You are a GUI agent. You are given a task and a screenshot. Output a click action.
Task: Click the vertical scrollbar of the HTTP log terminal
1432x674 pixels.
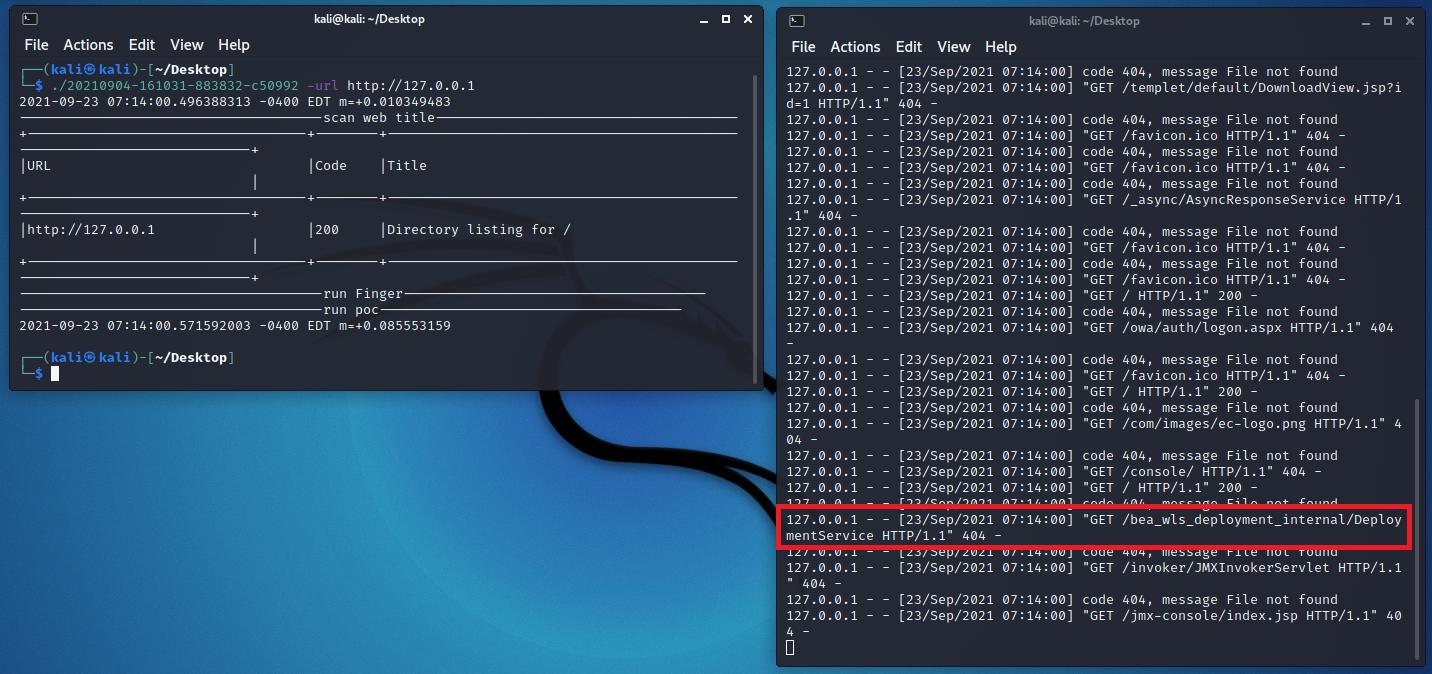click(x=1416, y=530)
